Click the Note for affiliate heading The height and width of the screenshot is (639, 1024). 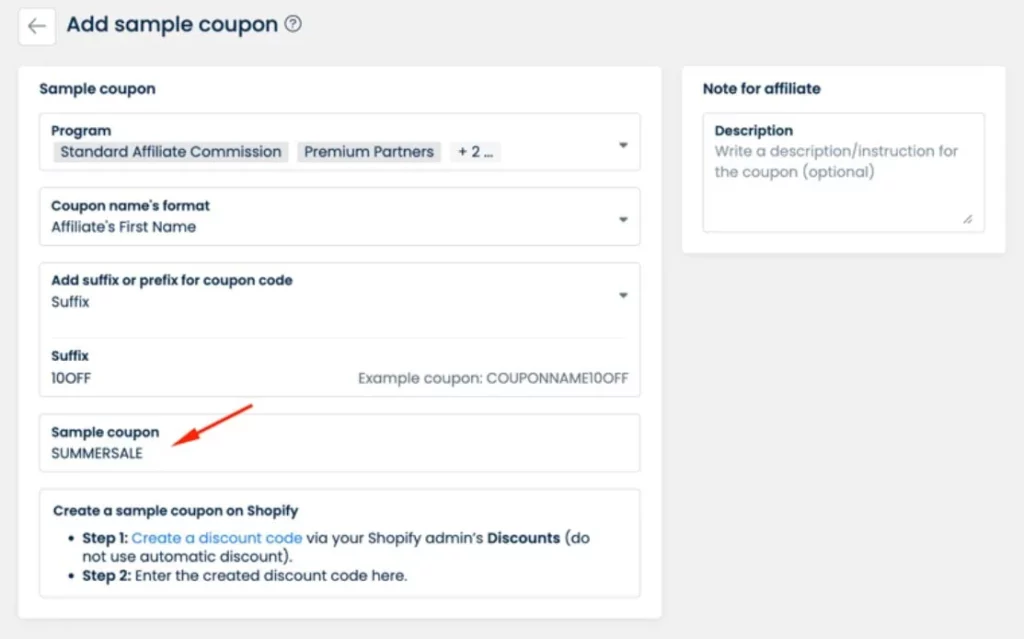(761, 88)
